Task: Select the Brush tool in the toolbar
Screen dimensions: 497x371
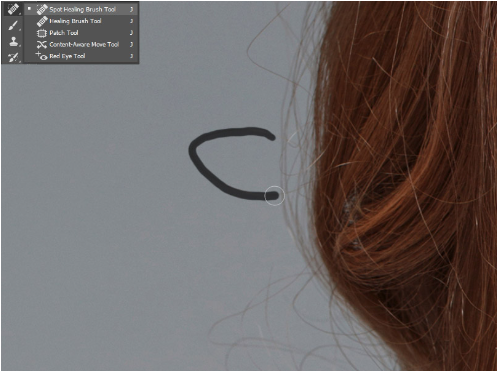Action: coord(13,25)
